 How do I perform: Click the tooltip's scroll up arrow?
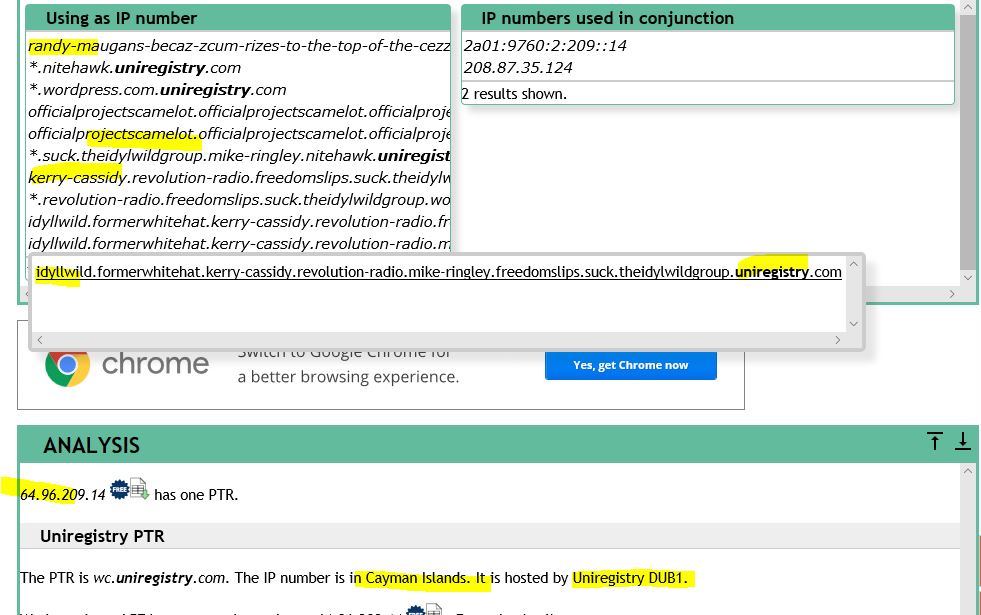pyautogui.click(x=853, y=265)
